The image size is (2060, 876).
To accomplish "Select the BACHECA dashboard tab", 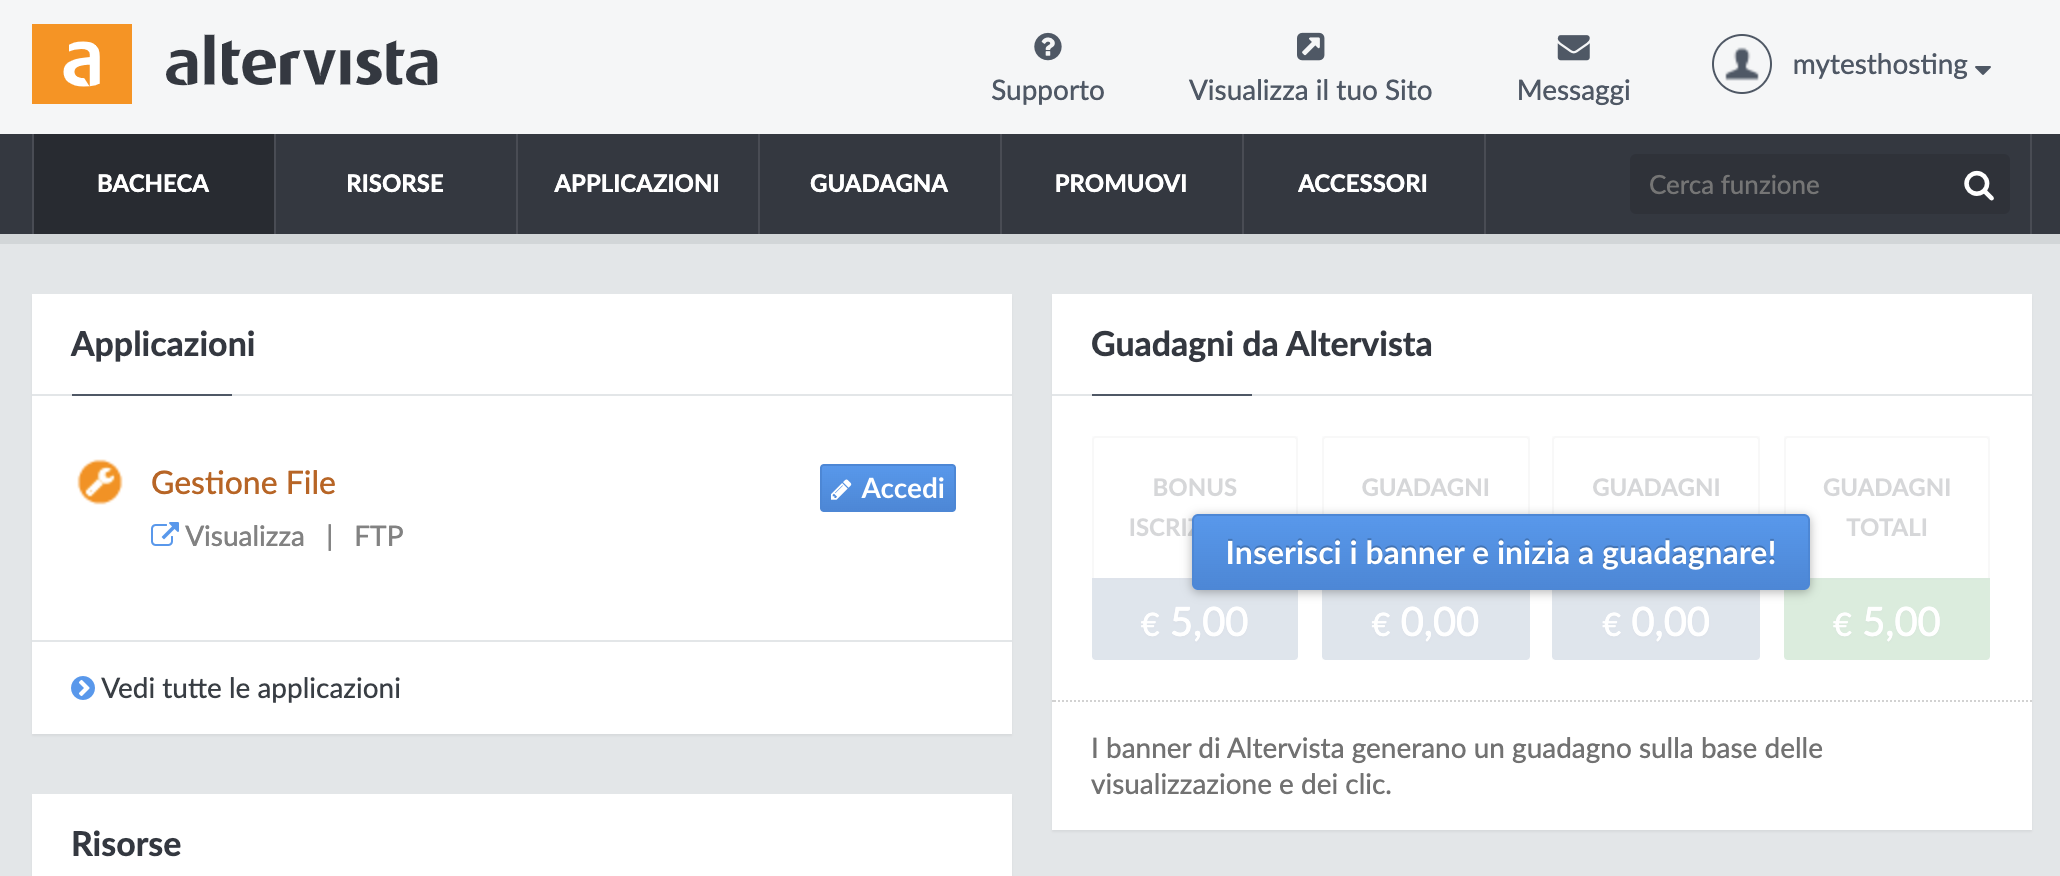I will pos(153,184).
